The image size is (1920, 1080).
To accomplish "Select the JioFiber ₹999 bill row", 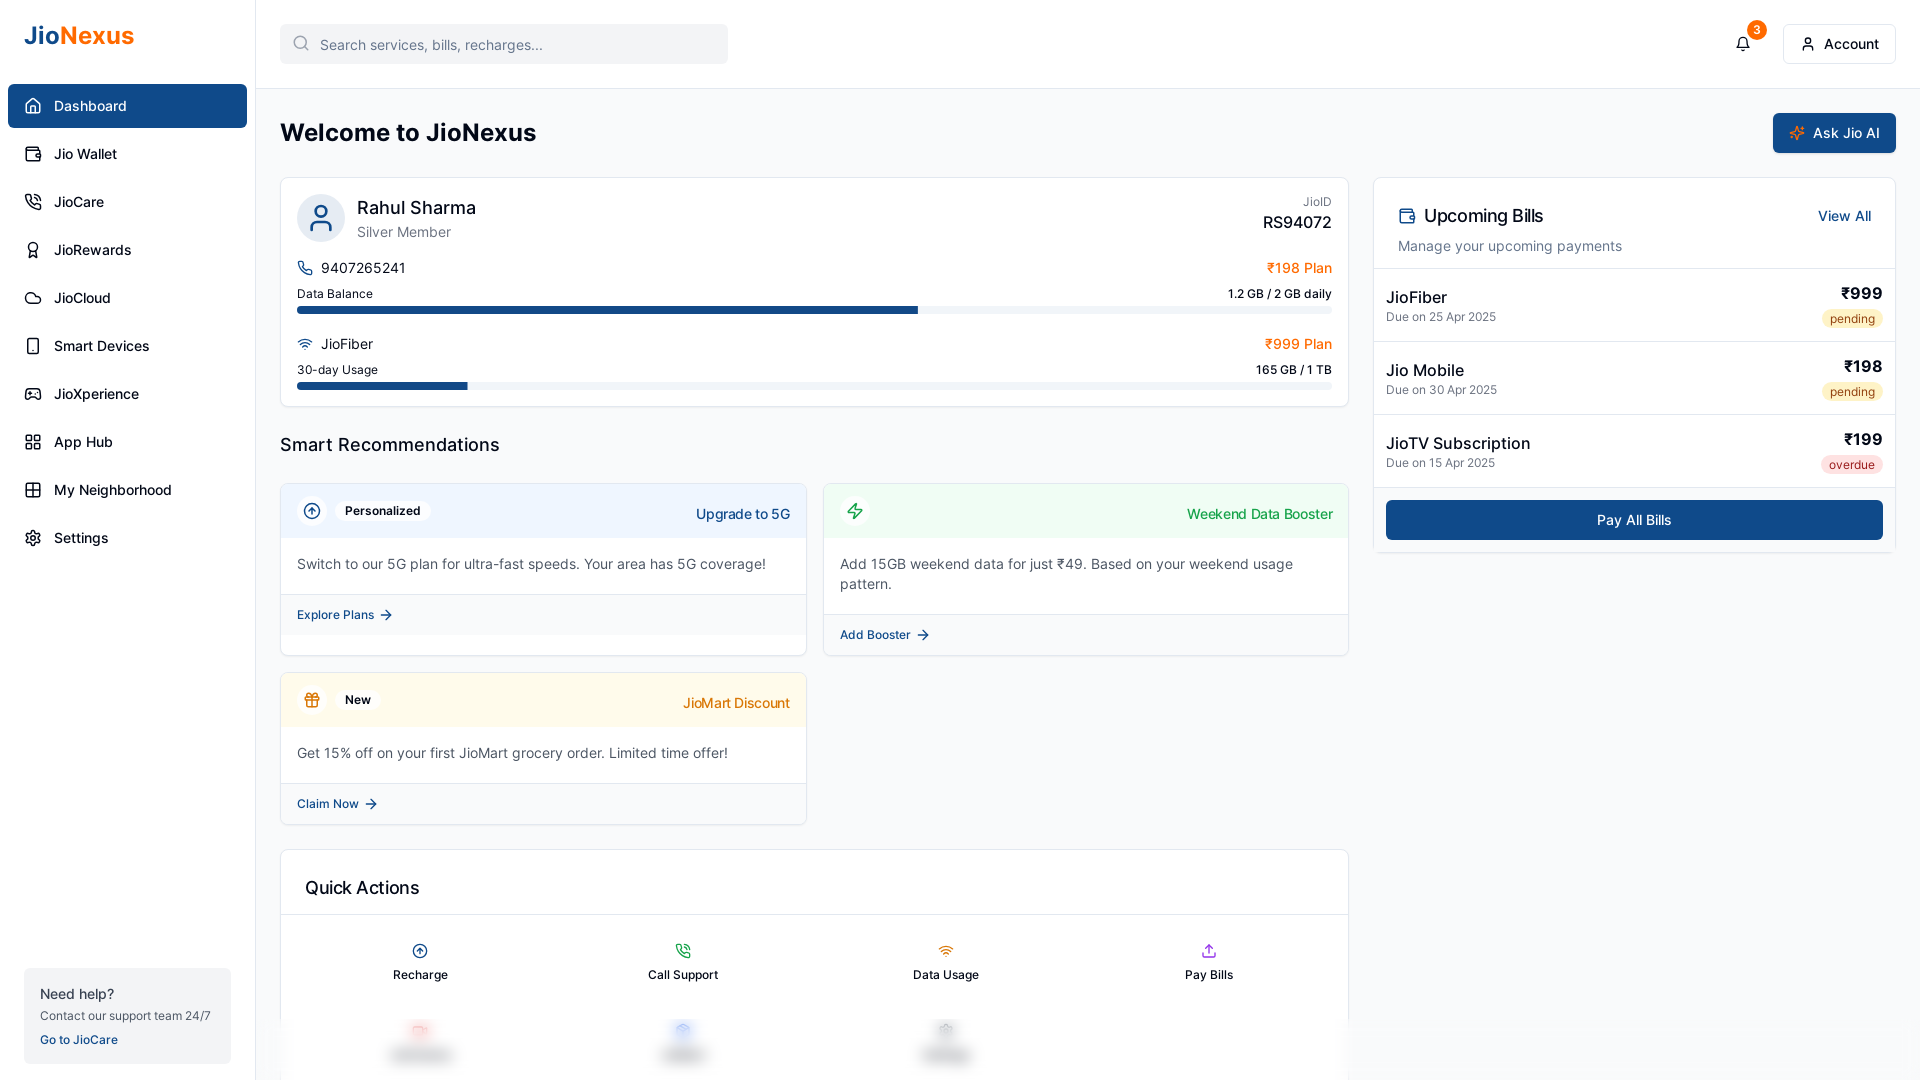I will point(1634,306).
